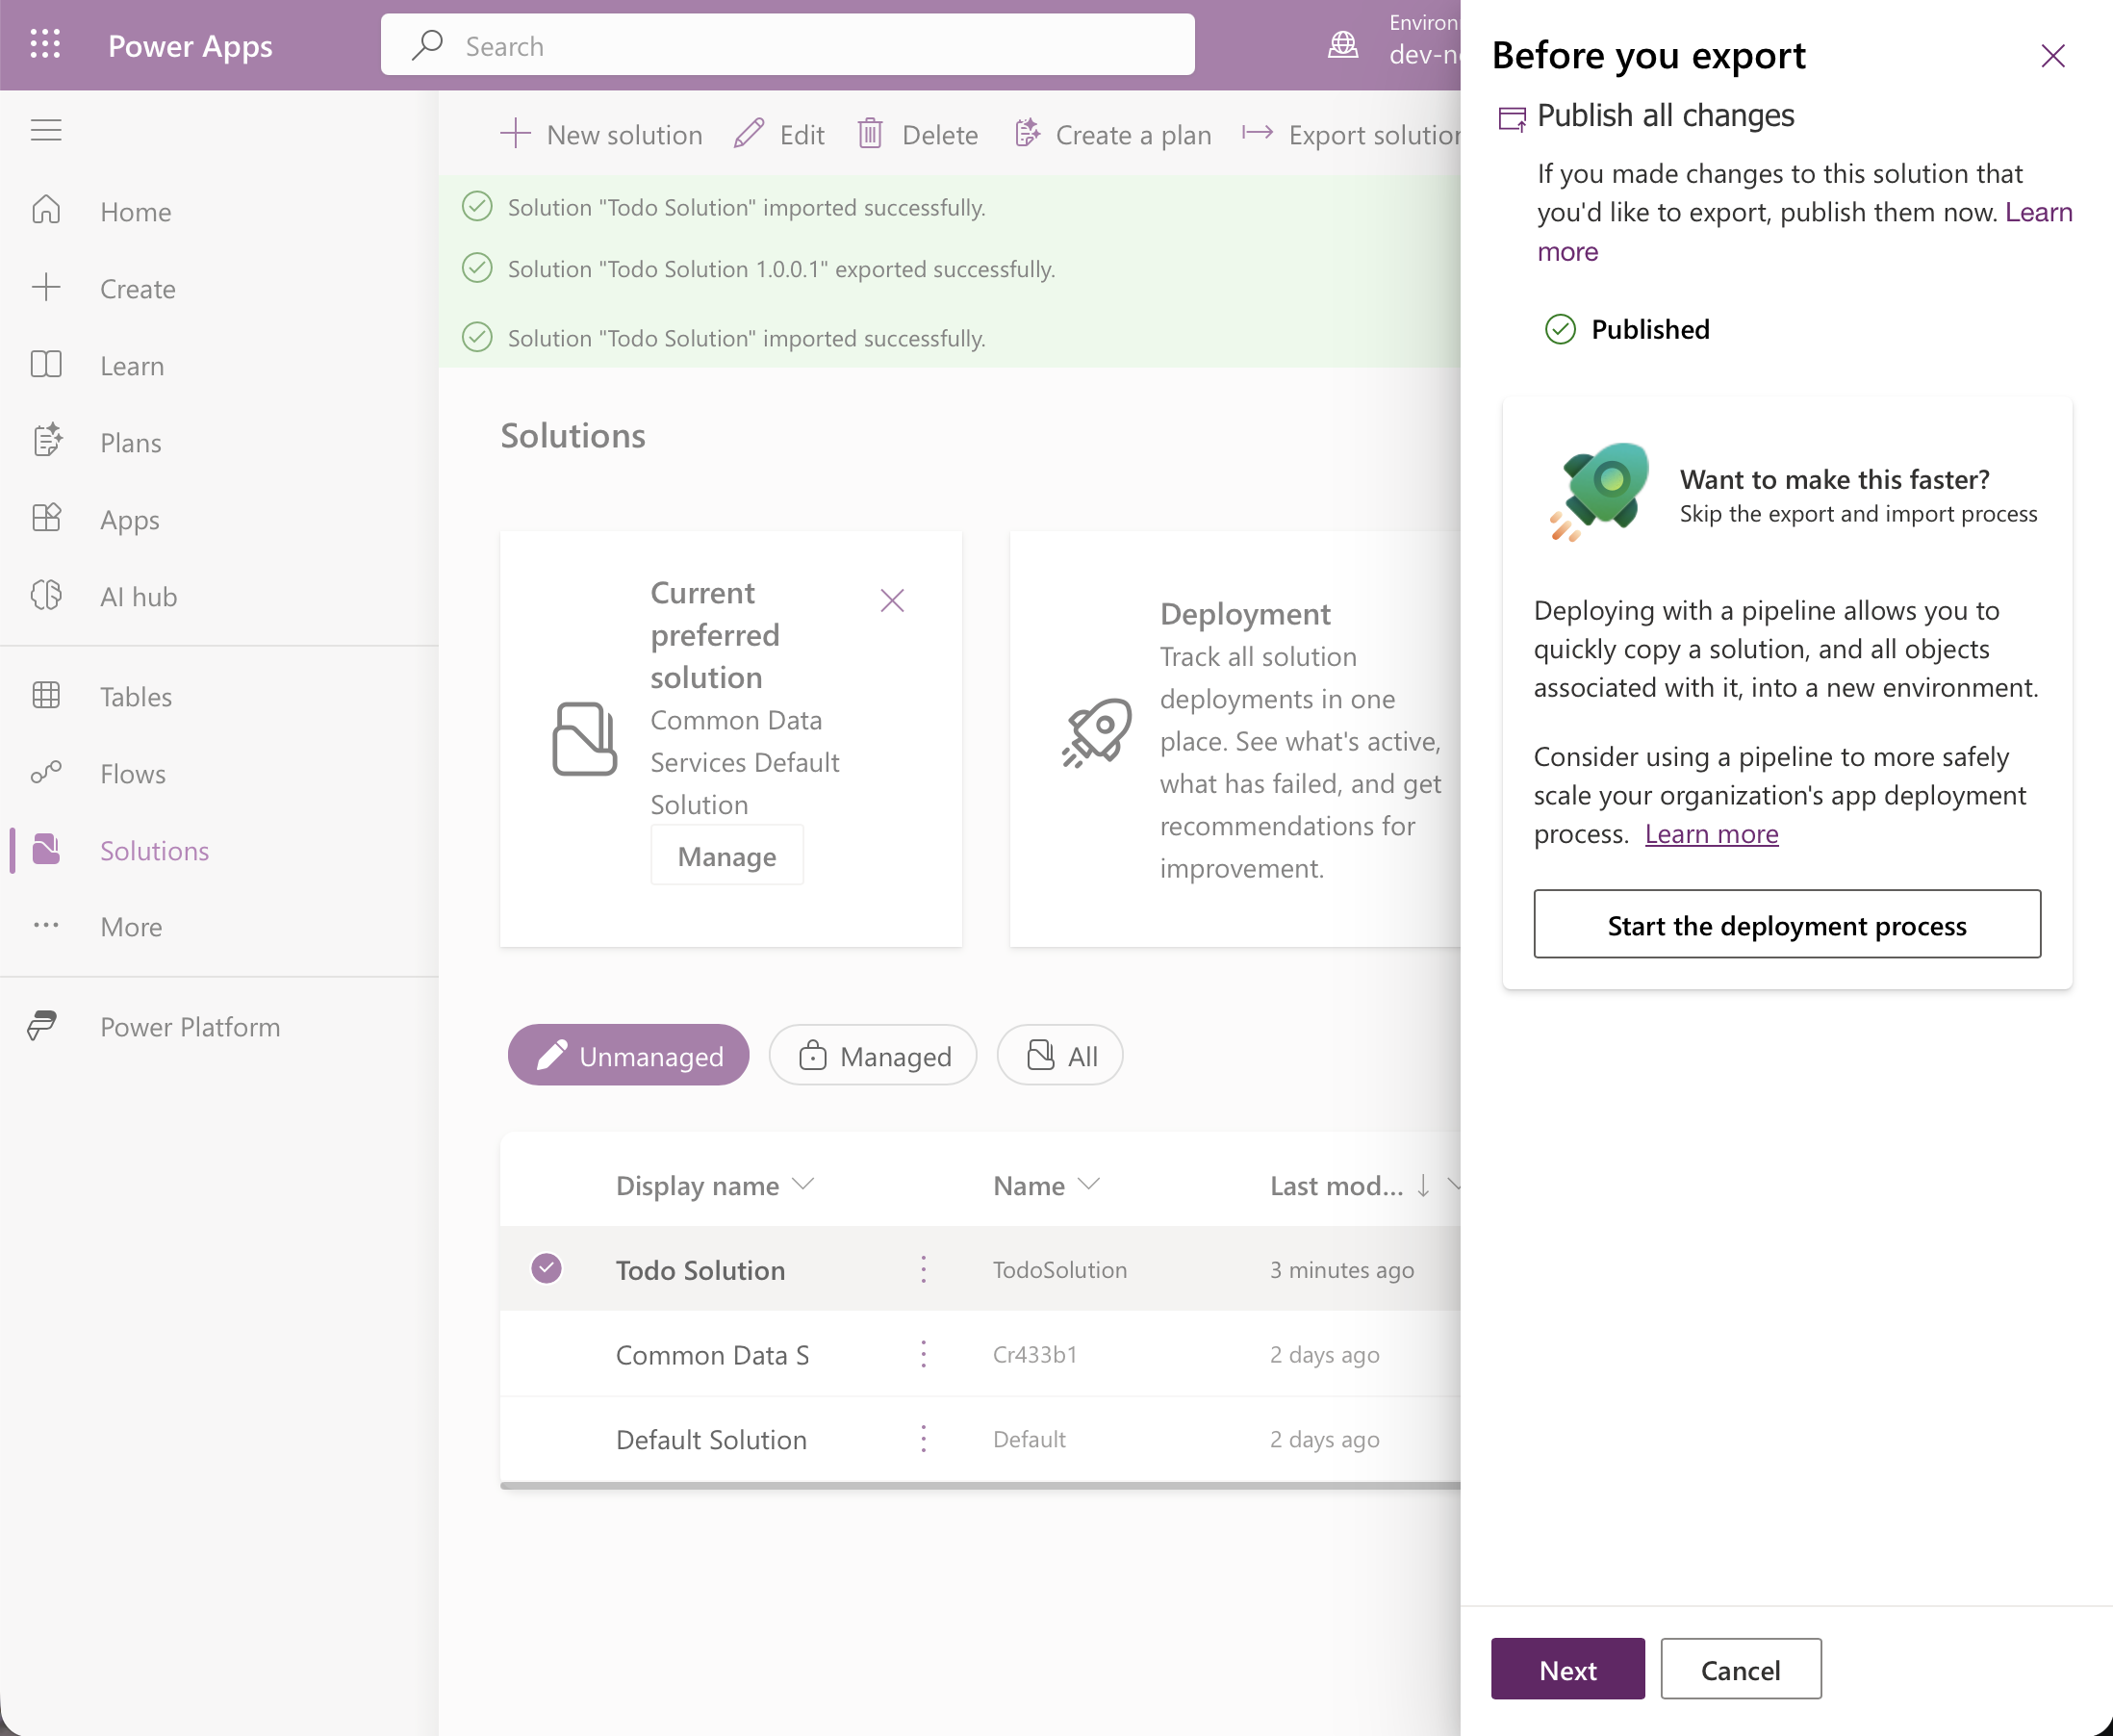Click into the Search input field

point(788,45)
